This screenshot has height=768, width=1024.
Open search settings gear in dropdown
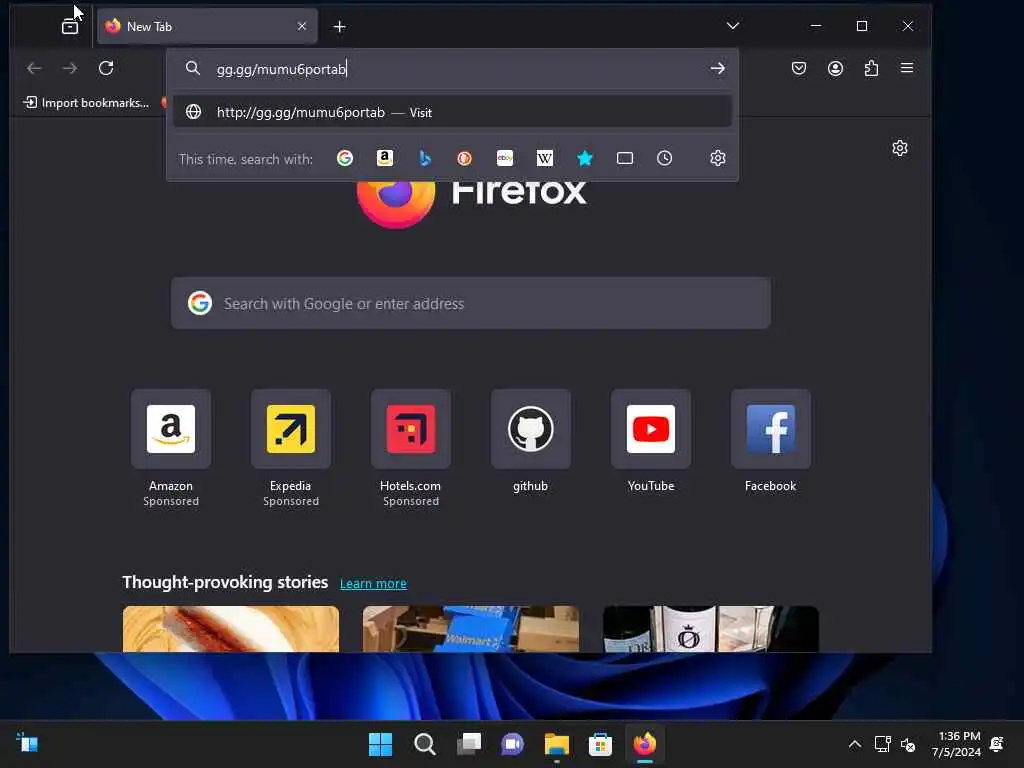pyautogui.click(x=718, y=158)
